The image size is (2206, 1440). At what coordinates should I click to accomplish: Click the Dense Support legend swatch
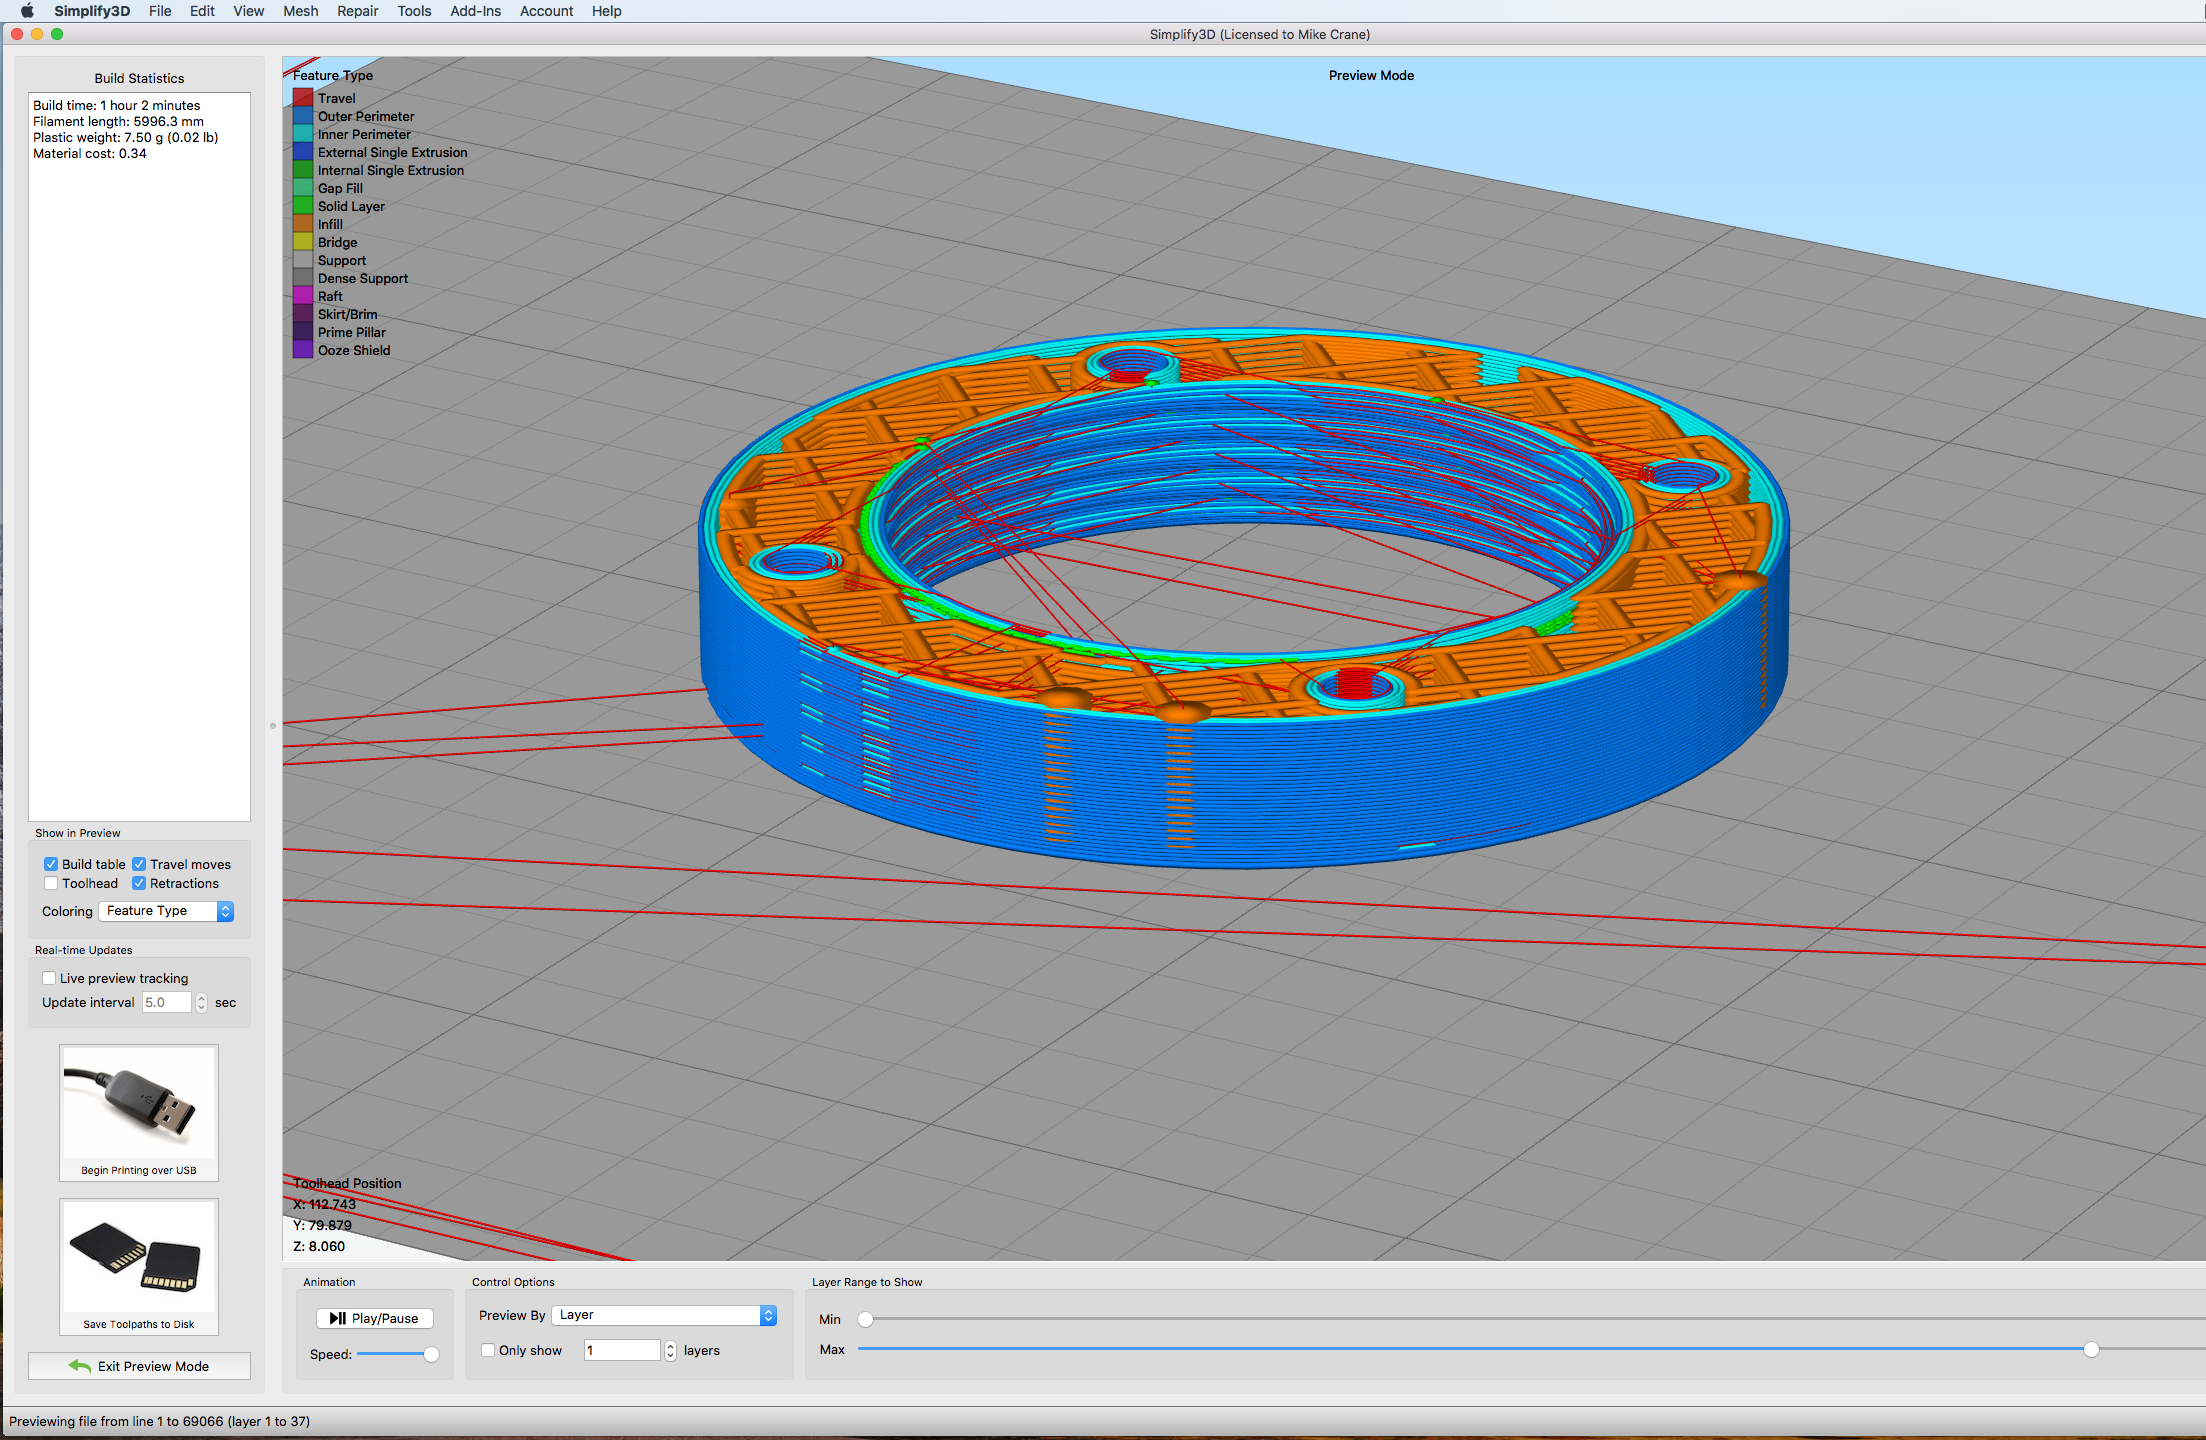click(303, 278)
